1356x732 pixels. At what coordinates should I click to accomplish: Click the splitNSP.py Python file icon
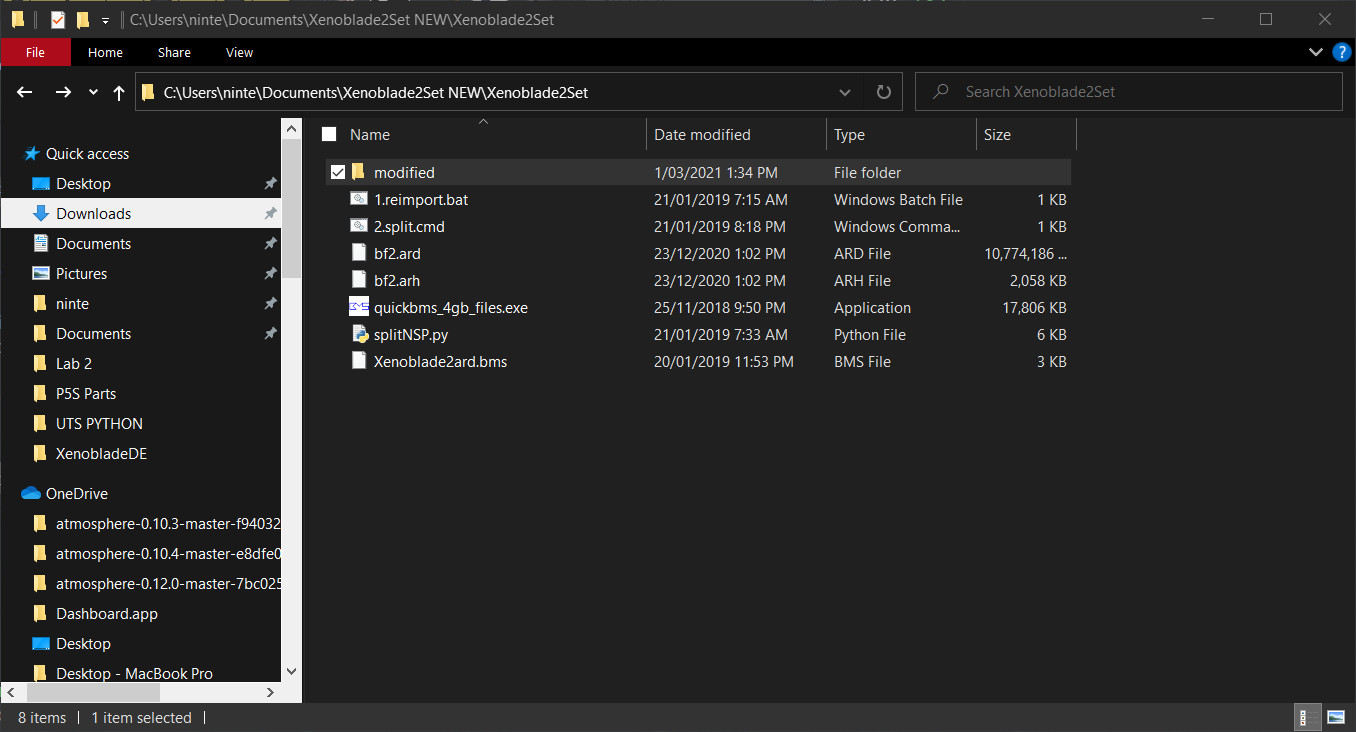pyautogui.click(x=359, y=334)
